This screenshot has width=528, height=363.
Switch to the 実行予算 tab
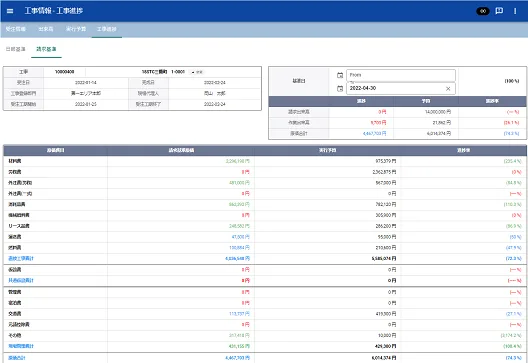pos(76,29)
